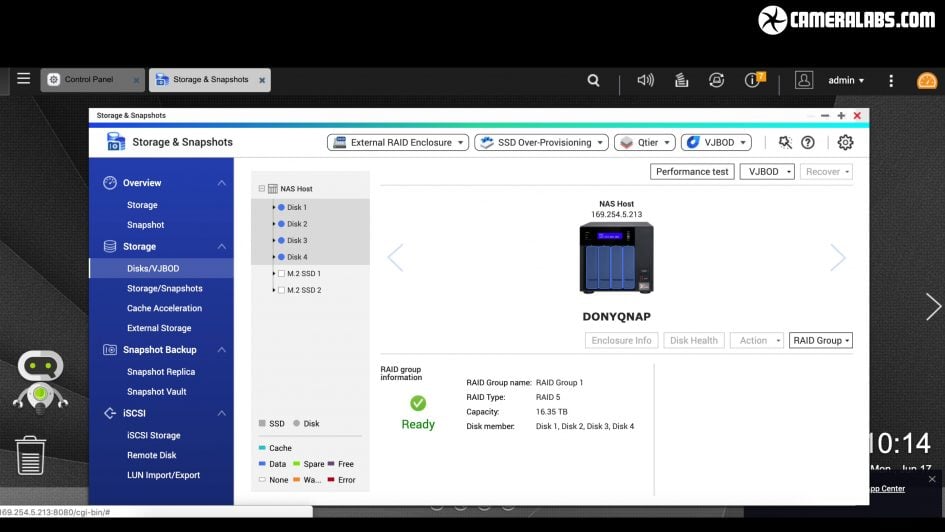Open the help question mark icon
Viewport: 945px width, 532px height.
(x=808, y=142)
